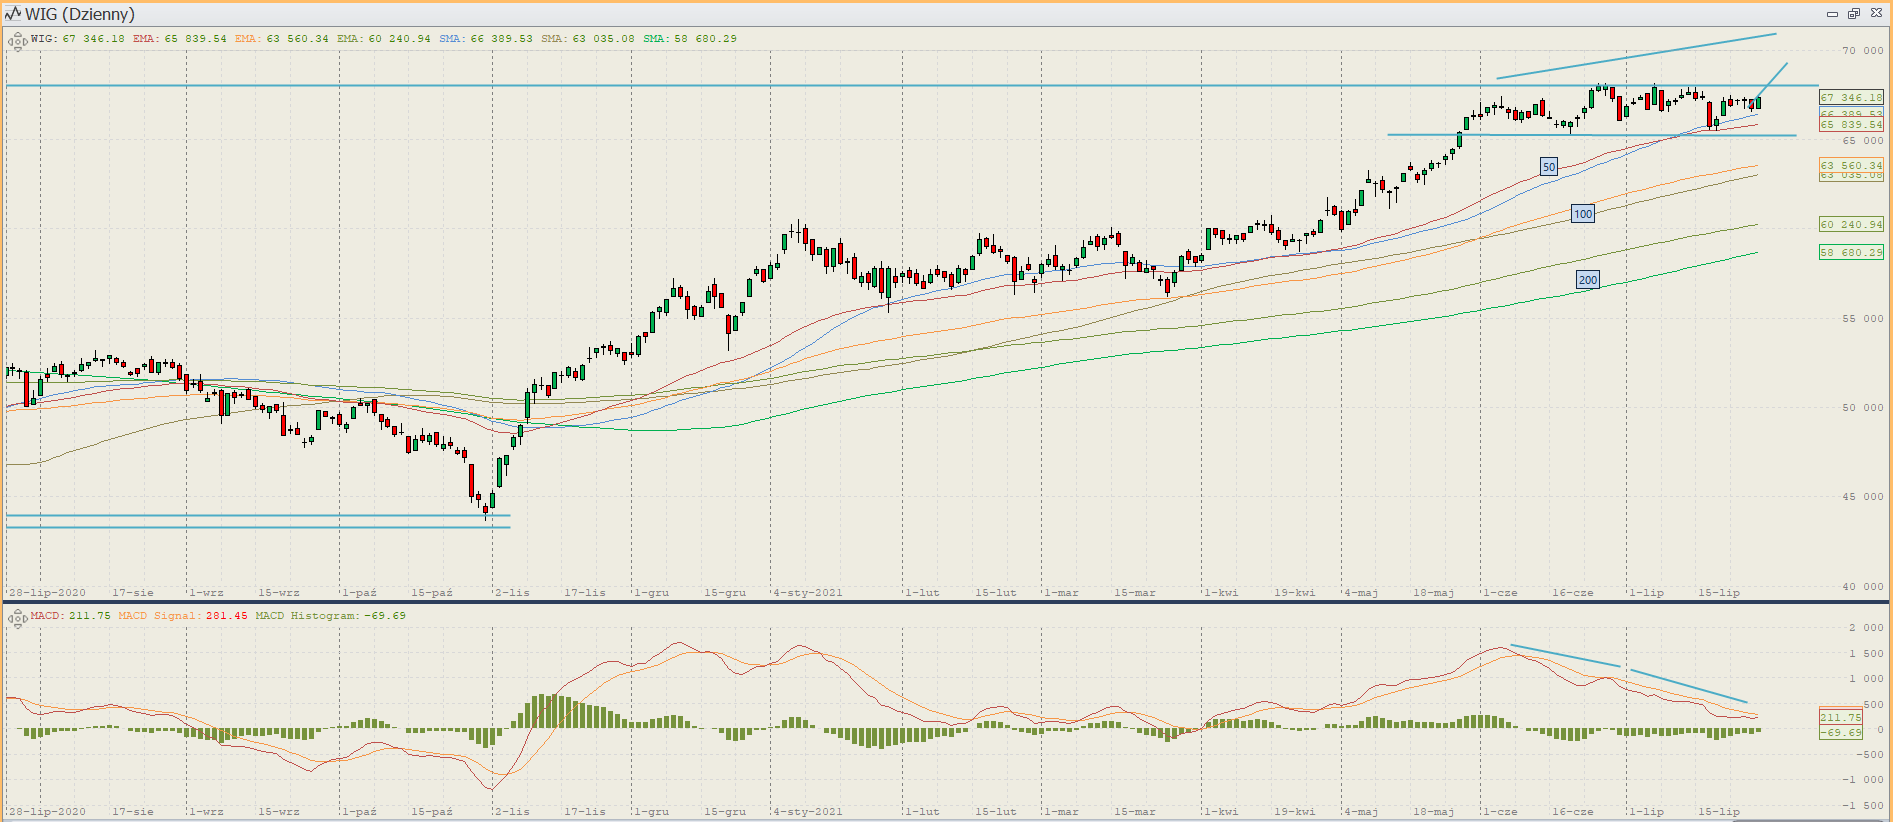
Task: Select the '50' moving average label box
Action: click(1548, 167)
